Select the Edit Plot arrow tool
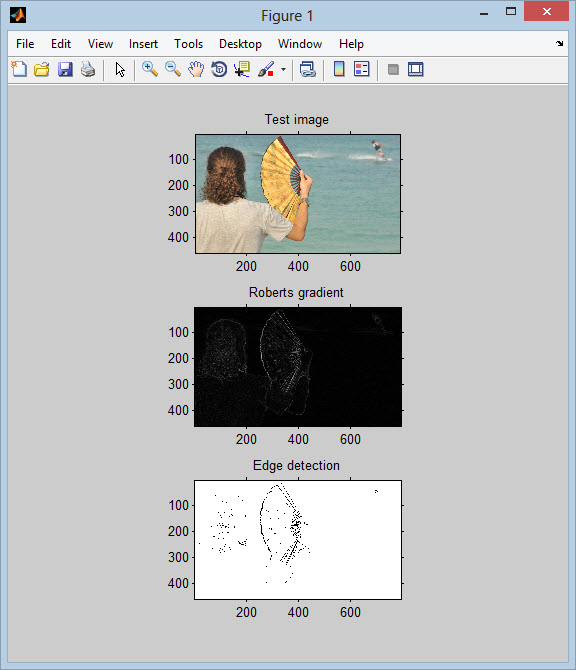 [x=120, y=69]
